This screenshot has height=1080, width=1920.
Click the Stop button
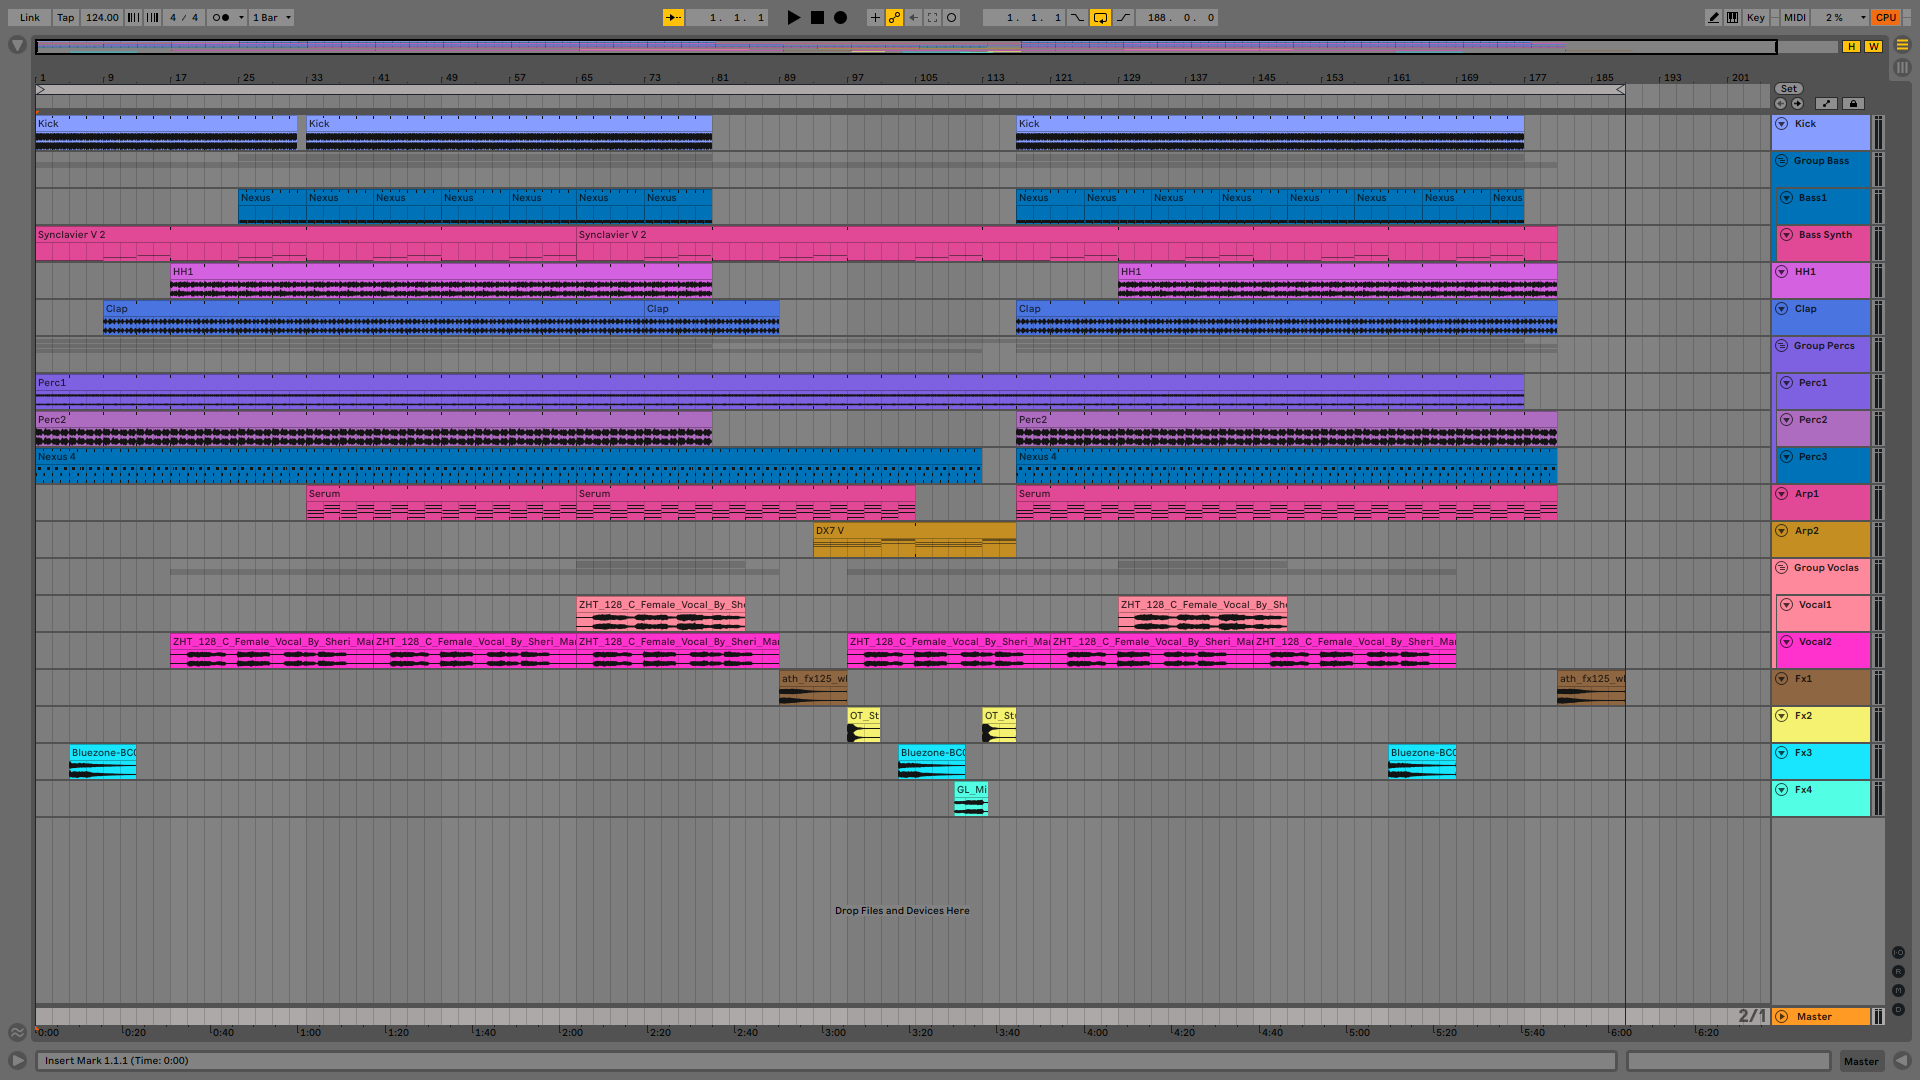coord(817,17)
